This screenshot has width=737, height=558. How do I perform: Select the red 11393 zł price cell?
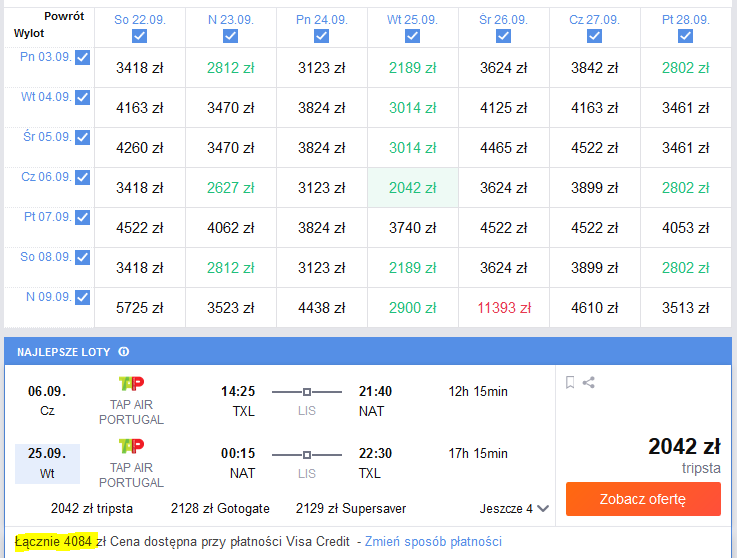(504, 308)
